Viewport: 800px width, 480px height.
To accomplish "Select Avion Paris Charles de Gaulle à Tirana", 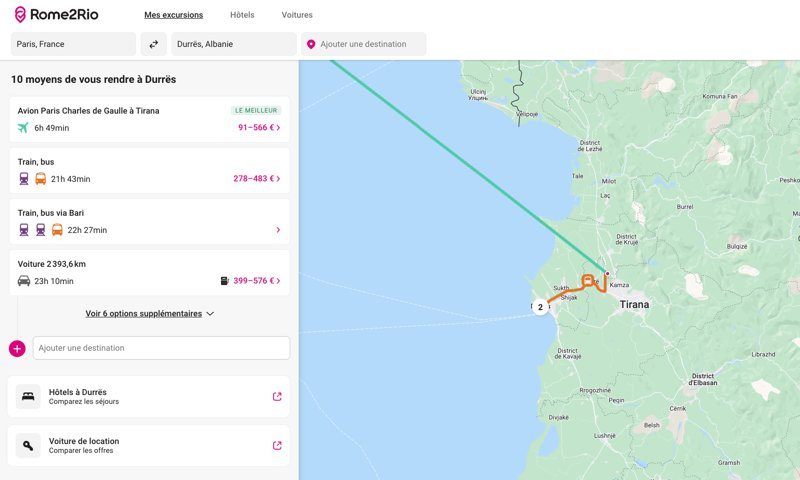I will (x=88, y=111).
